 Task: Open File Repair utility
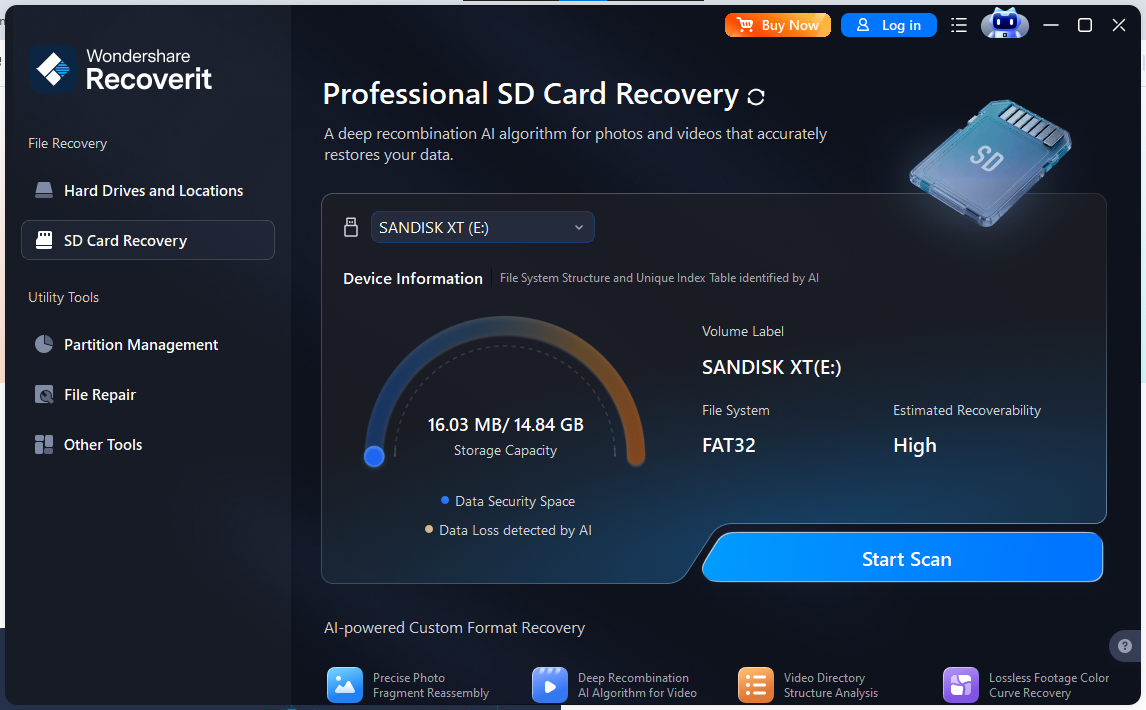tap(148, 395)
